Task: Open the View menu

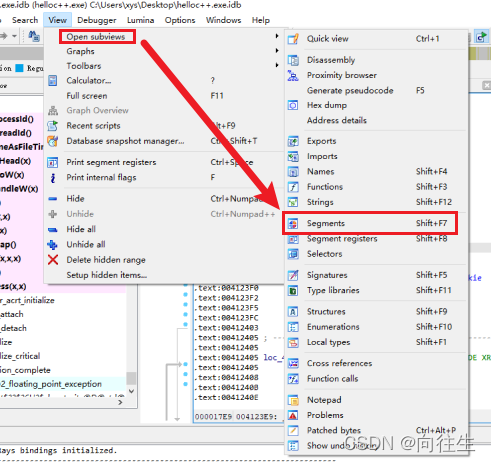Action: pyautogui.click(x=57, y=20)
